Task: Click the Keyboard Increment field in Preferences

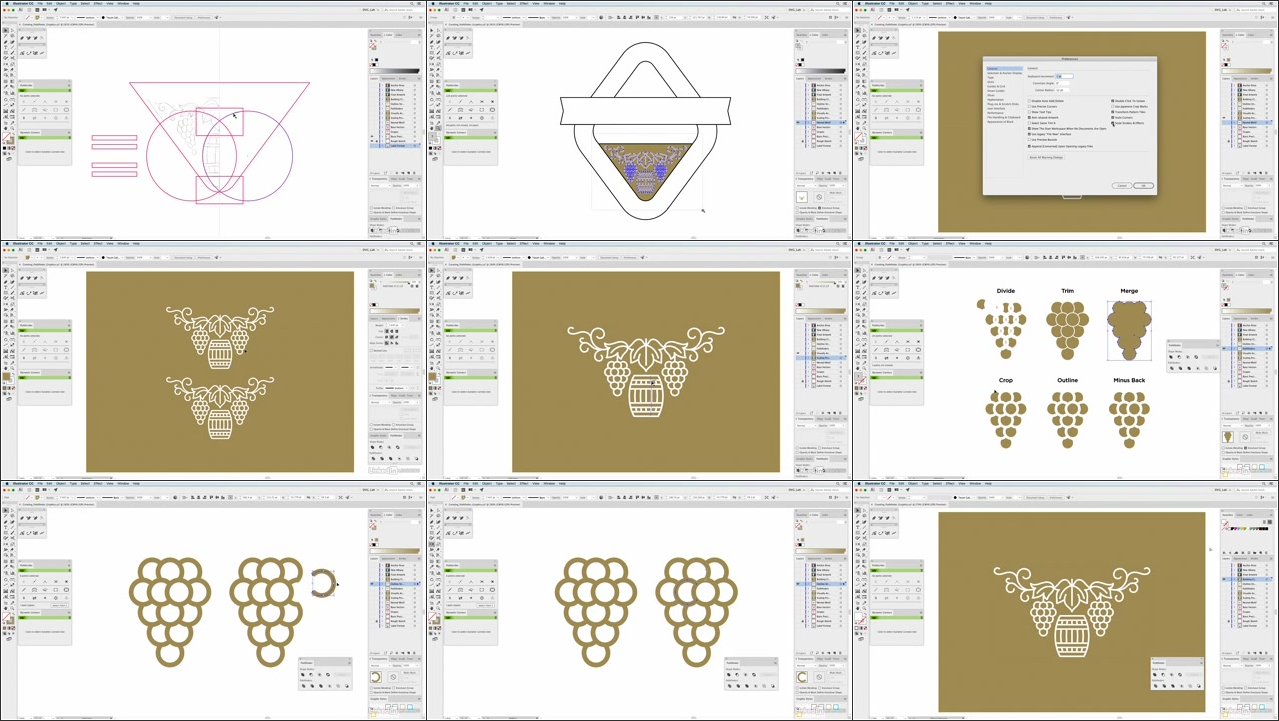Action: (x=1065, y=76)
